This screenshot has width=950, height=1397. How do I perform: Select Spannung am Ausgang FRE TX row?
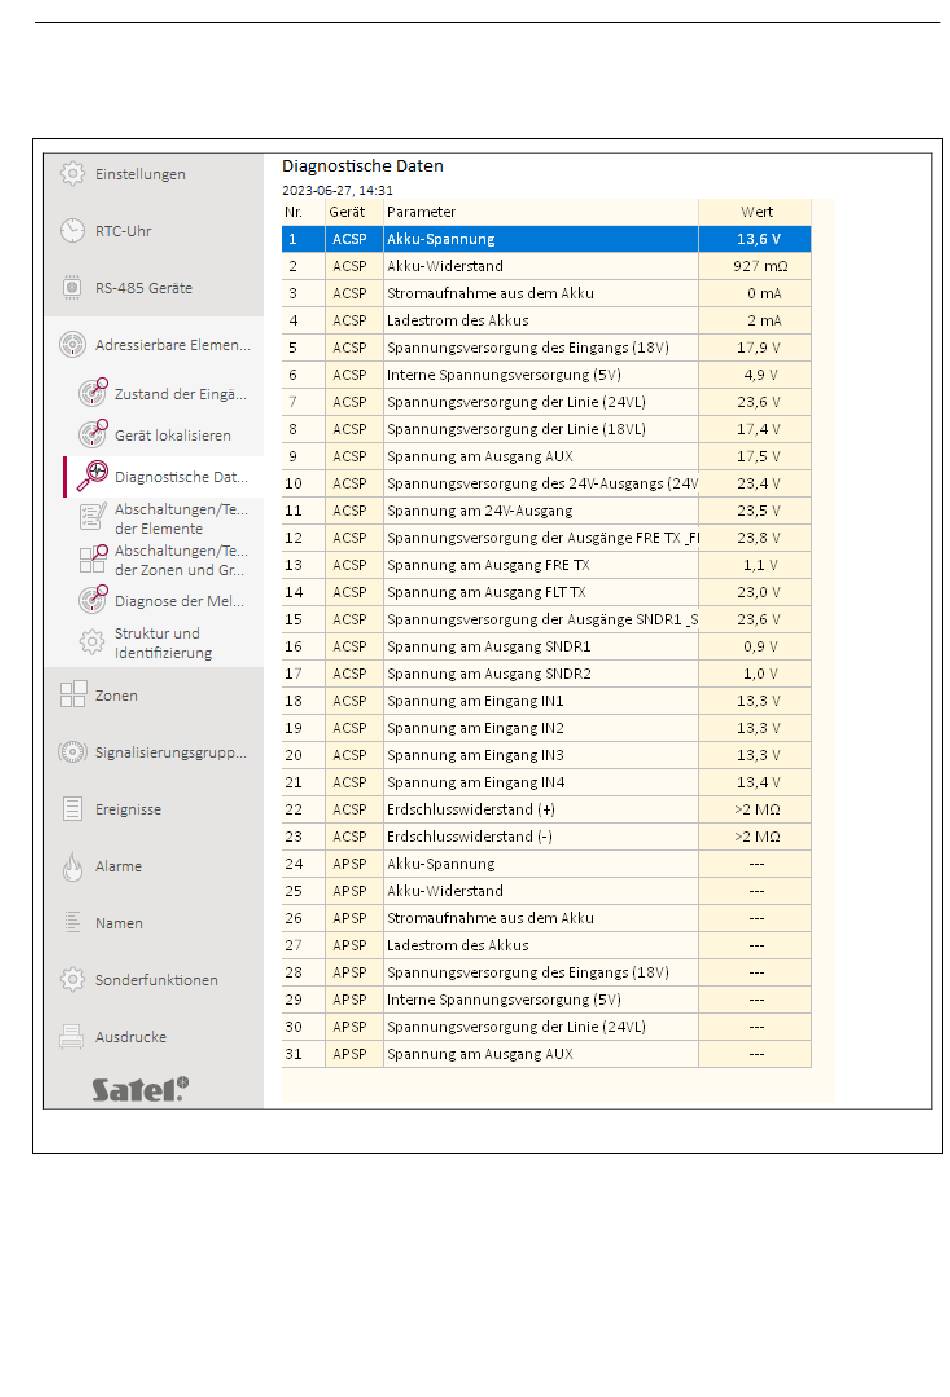coord(546,565)
